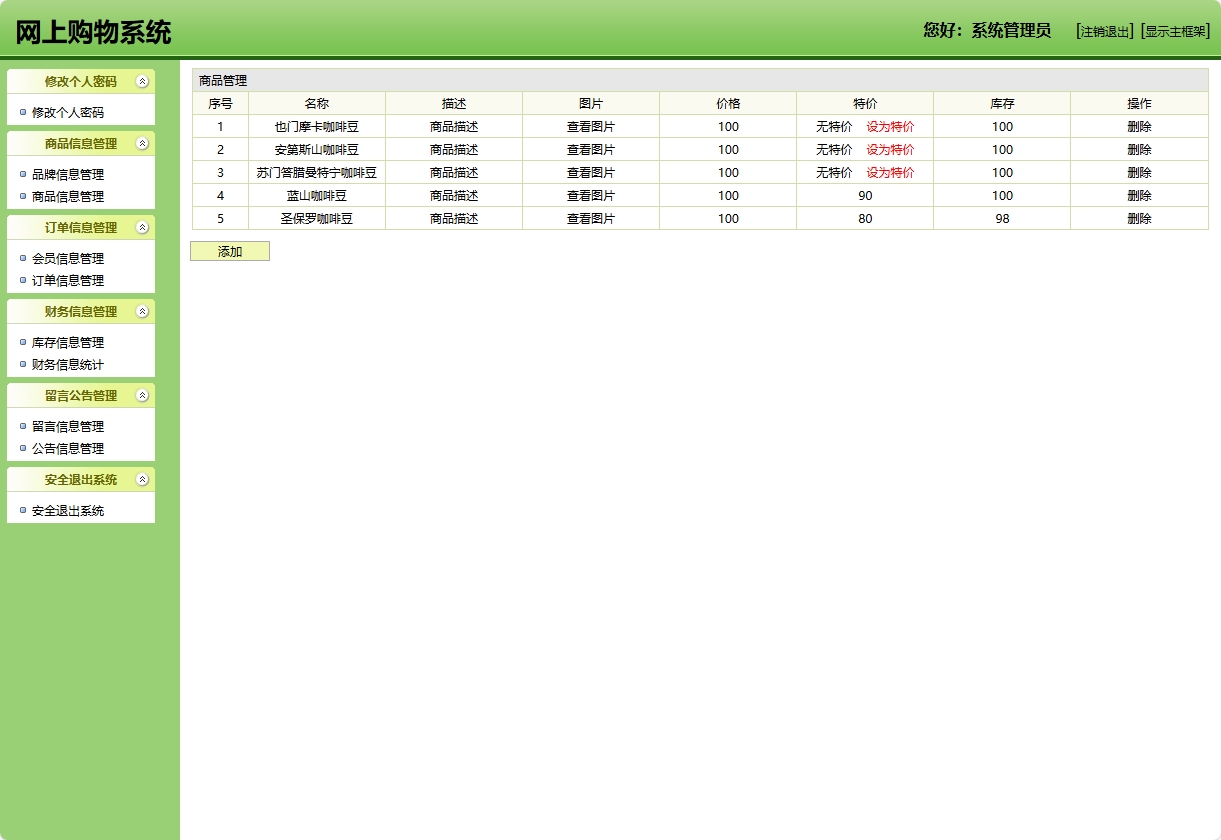Click the 无特价 text for 安第斯山咖啡豆
This screenshot has height=840, width=1221.
pos(834,149)
